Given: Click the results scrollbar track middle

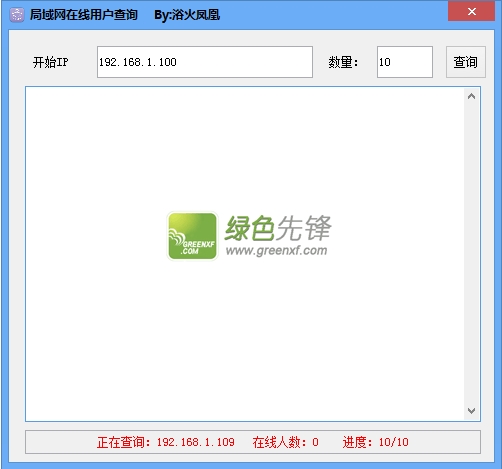Looking at the screenshot, I should coord(471,254).
